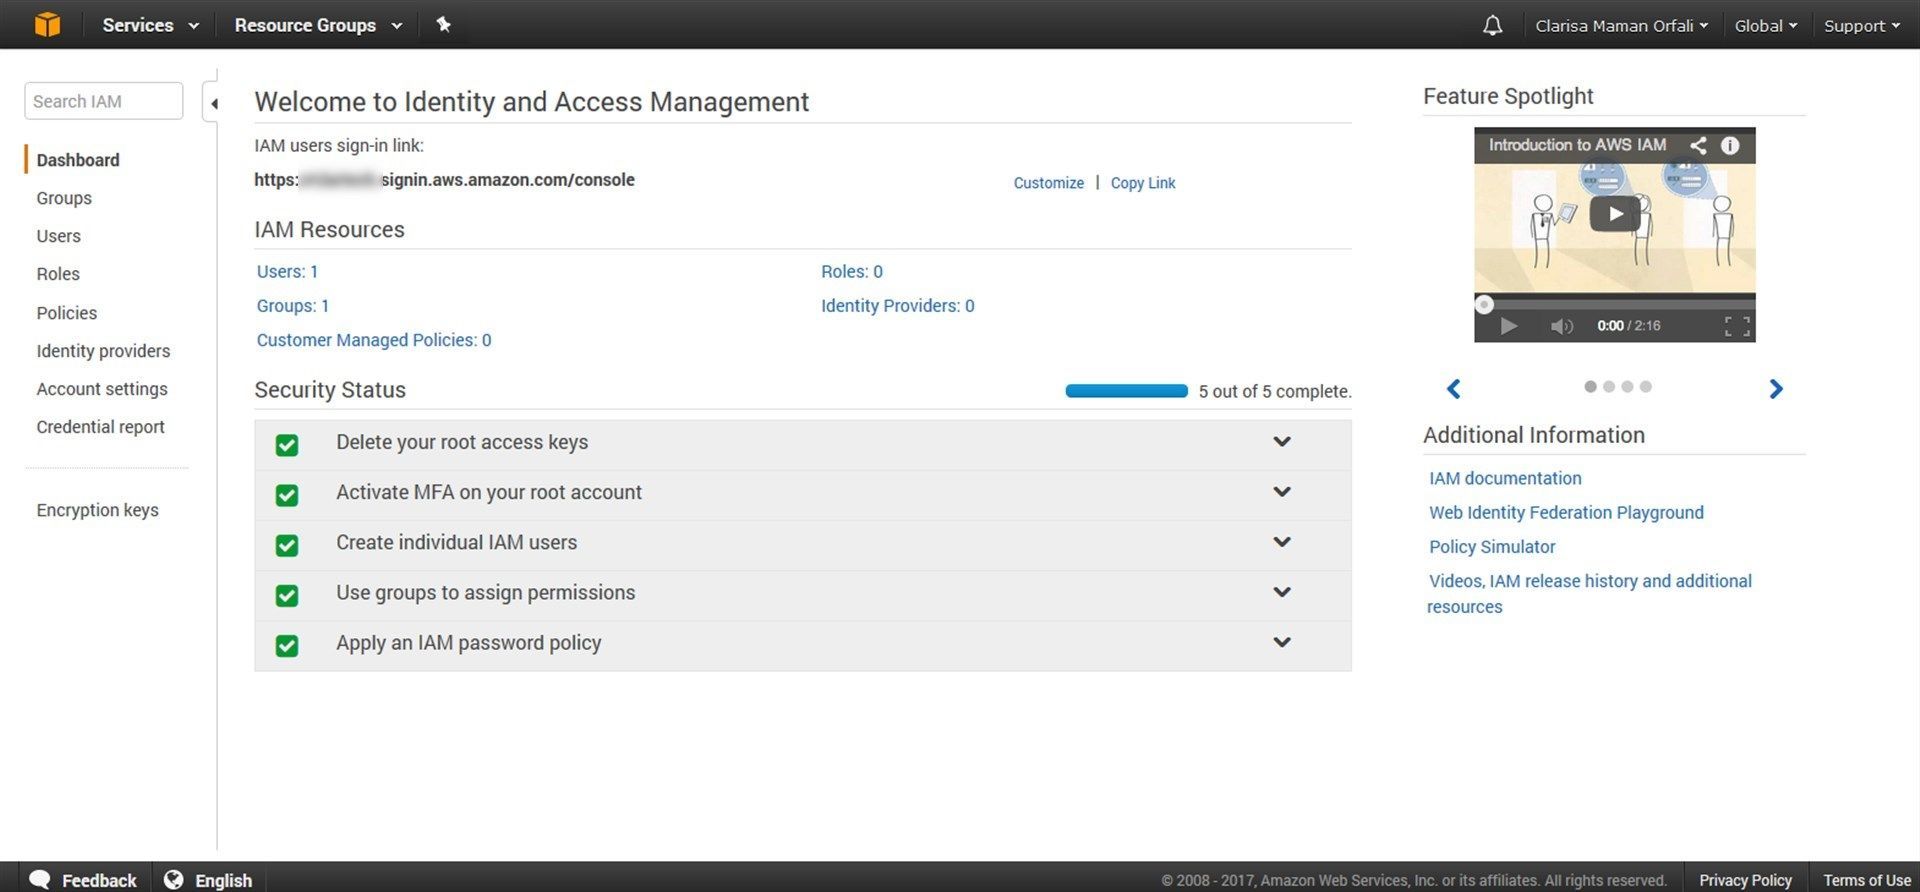Click the AWS cube logo
The image size is (1920, 892).
47,24
